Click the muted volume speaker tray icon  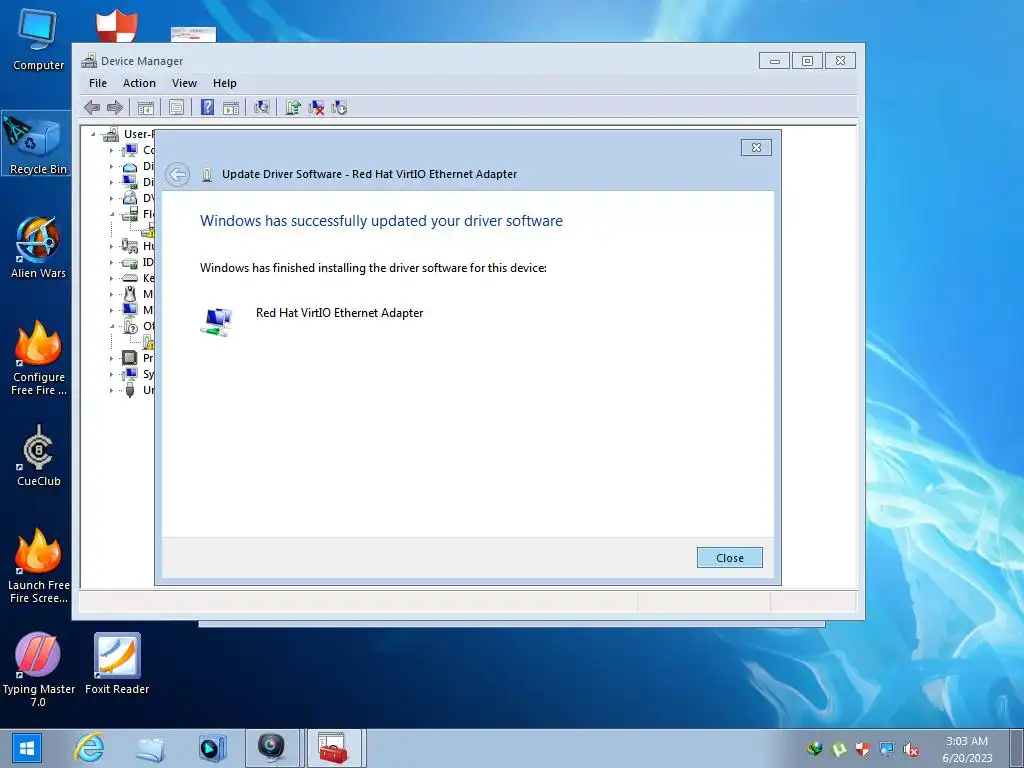910,749
